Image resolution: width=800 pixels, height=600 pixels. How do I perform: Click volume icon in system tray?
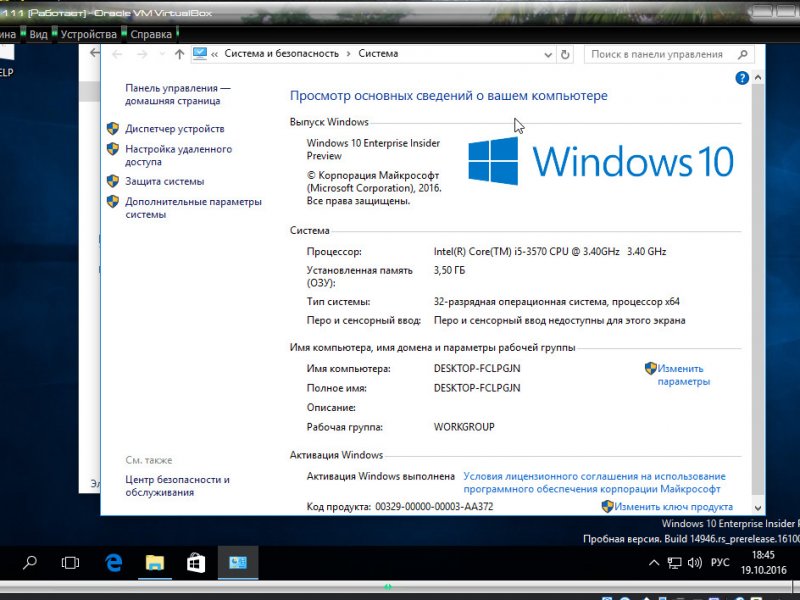[x=694, y=563]
